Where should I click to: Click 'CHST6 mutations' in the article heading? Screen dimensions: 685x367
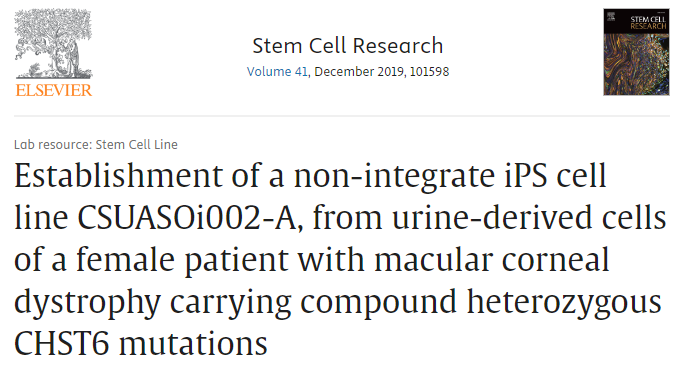click(x=141, y=344)
